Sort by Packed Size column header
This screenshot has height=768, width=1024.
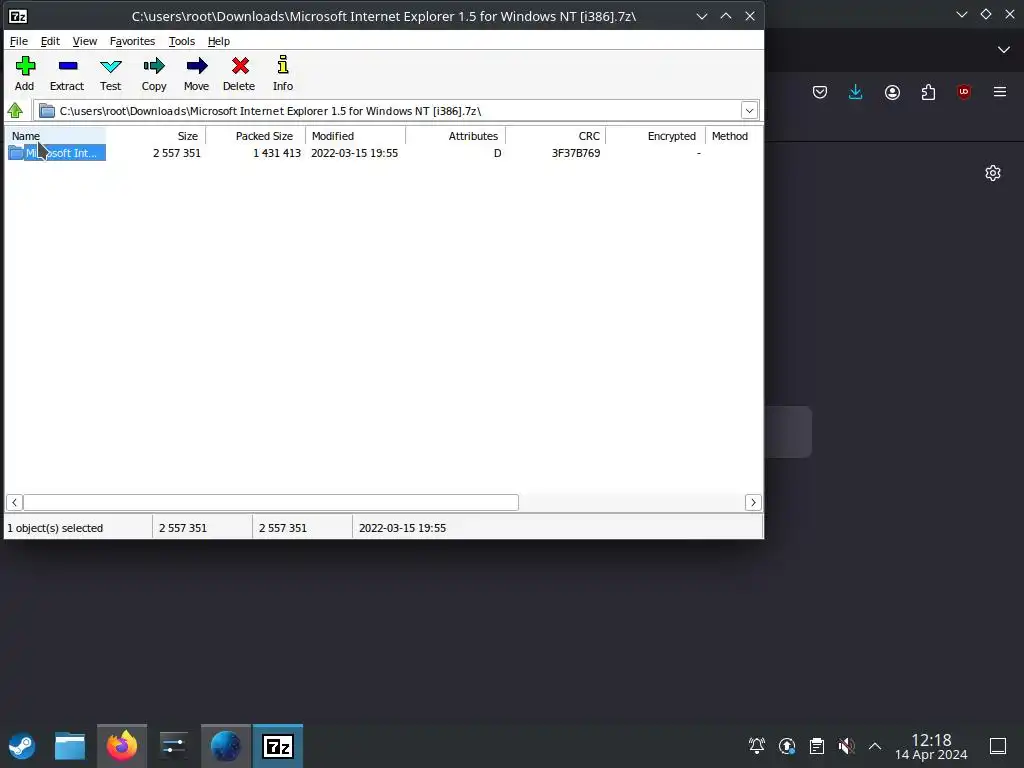(255, 136)
